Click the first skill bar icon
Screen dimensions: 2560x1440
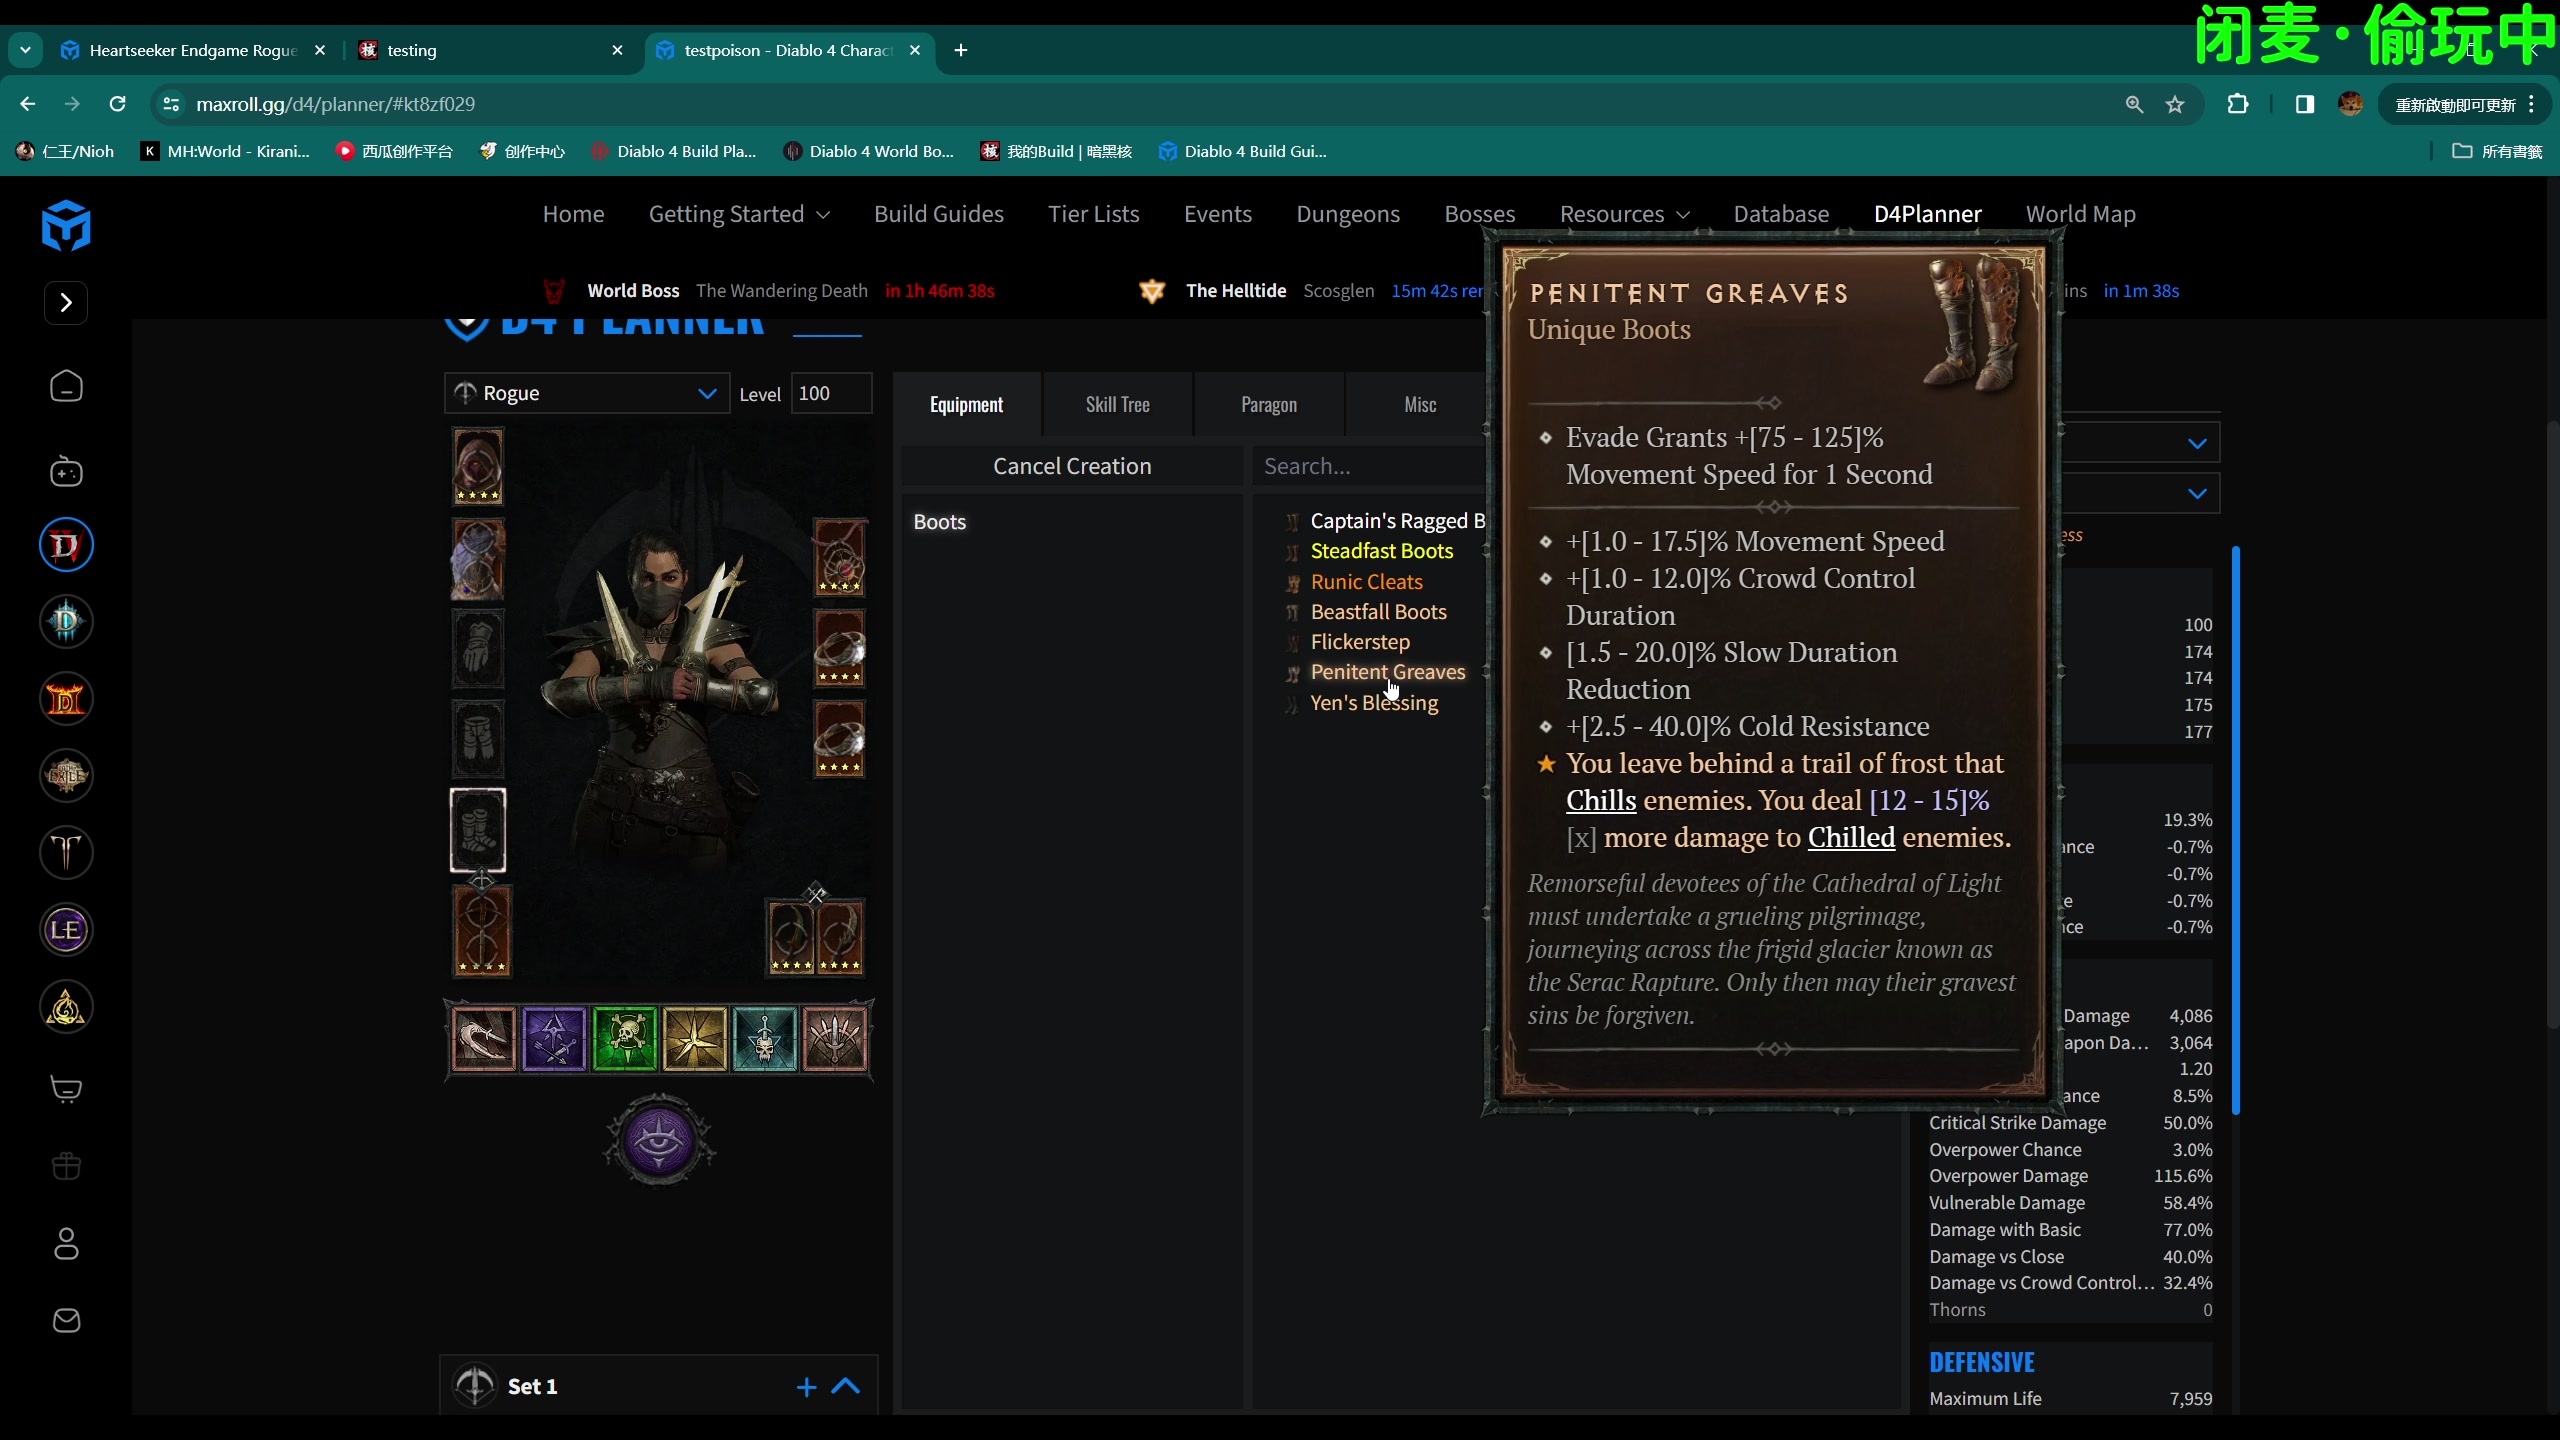click(x=484, y=1040)
